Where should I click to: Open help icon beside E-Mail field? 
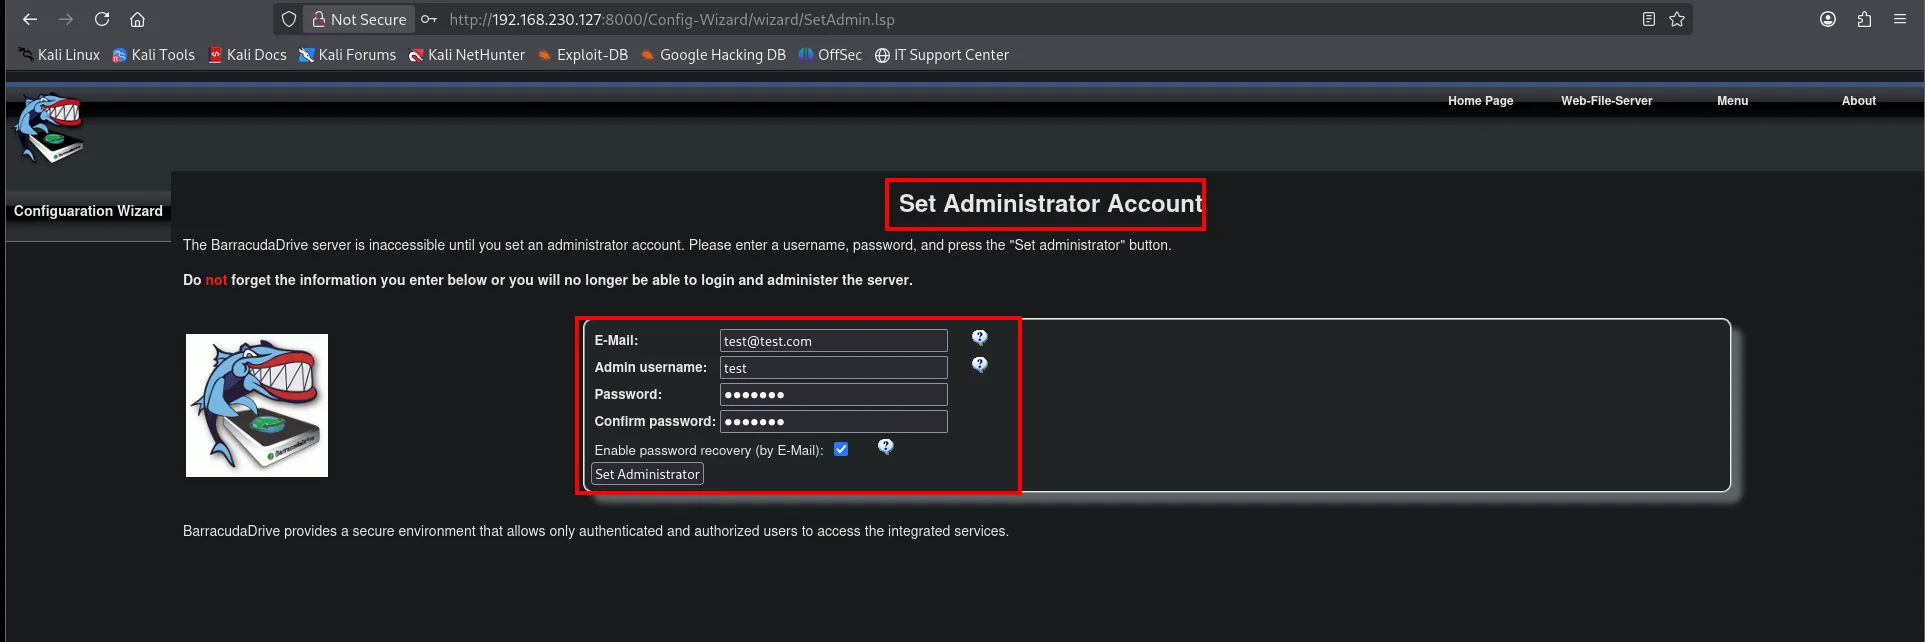[980, 338]
